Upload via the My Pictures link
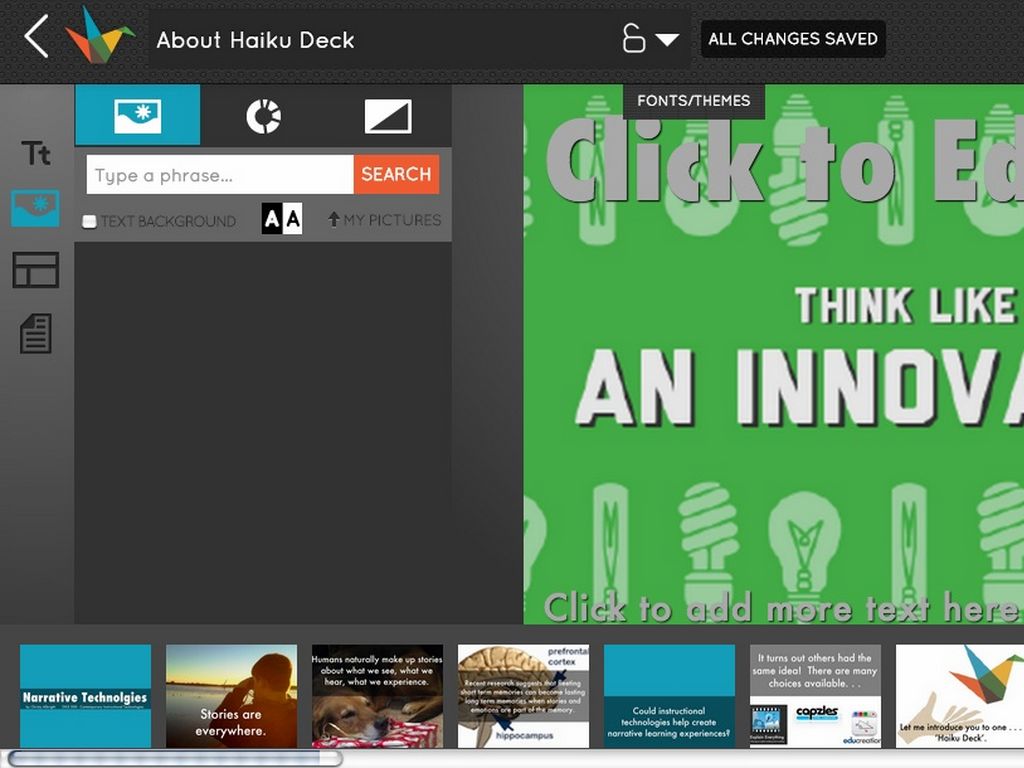This screenshot has width=1024, height=768. click(384, 220)
